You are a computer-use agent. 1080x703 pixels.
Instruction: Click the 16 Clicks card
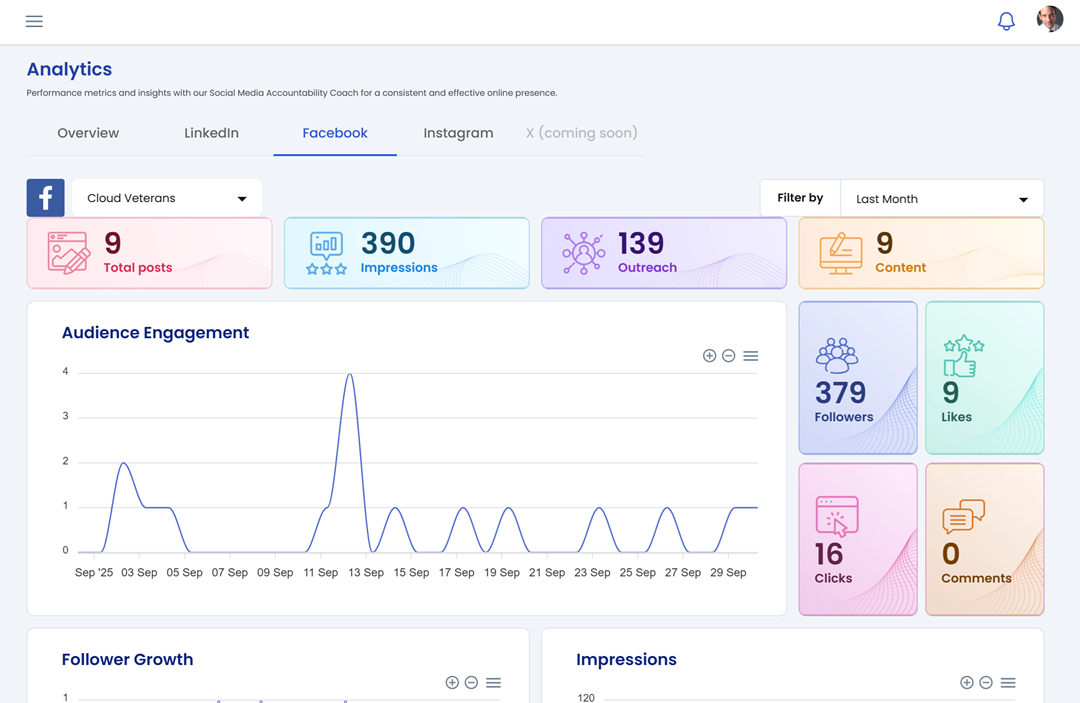857,539
